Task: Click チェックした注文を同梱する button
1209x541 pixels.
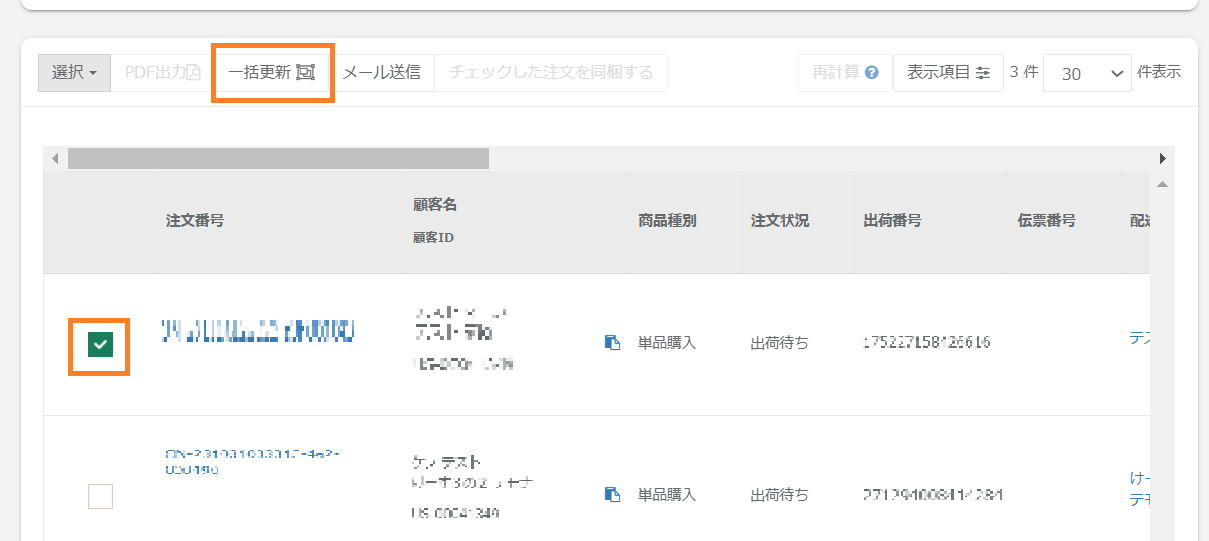Action: 551,72
